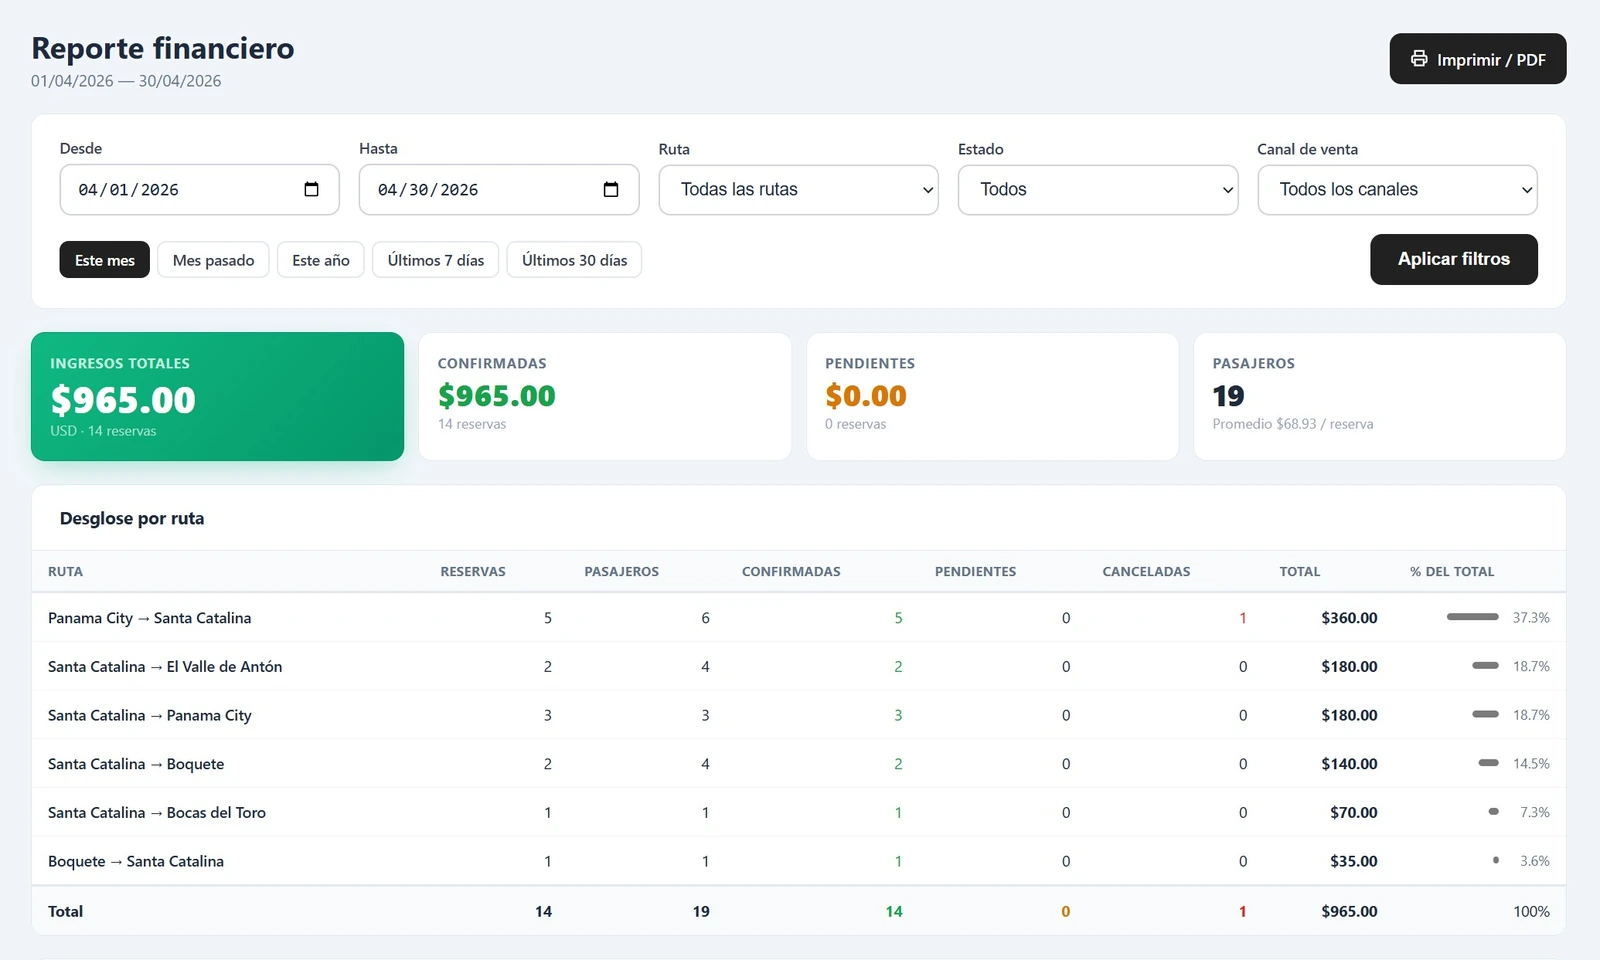
Task: Click the 'Aplicar filtros' button
Action: pos(1454,259)
